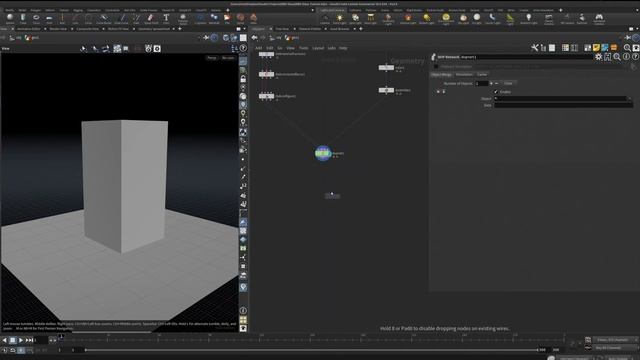640x360 pixels.
Task: Play the timeline backward
Action: click(x=4, y=340)
